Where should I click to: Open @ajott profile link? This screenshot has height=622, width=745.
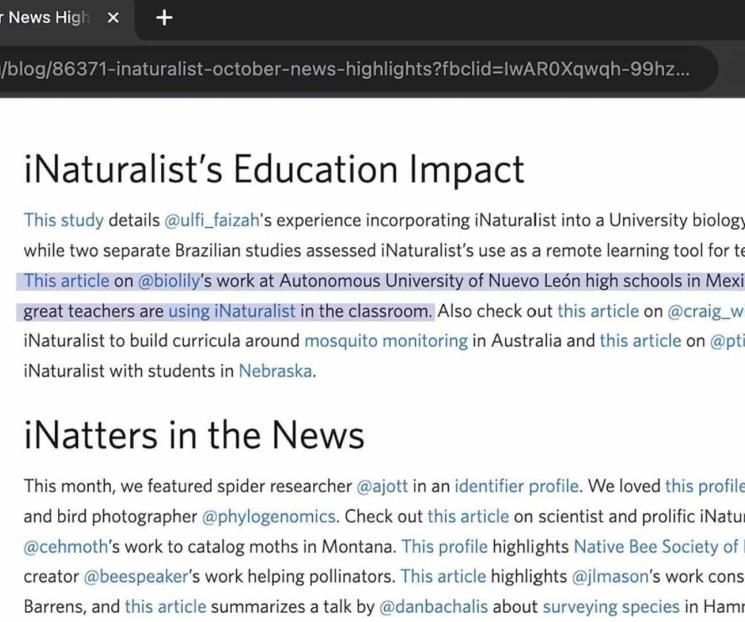[382, 486]
